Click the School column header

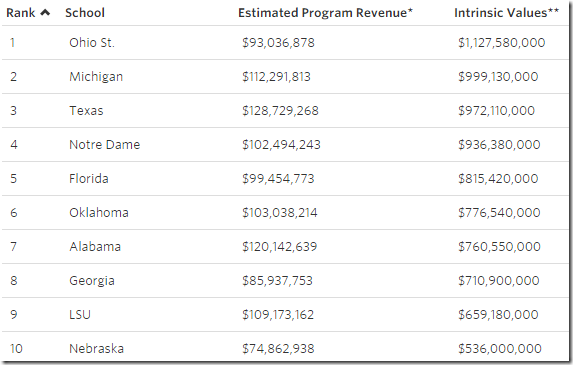click(x=85, y=13)
